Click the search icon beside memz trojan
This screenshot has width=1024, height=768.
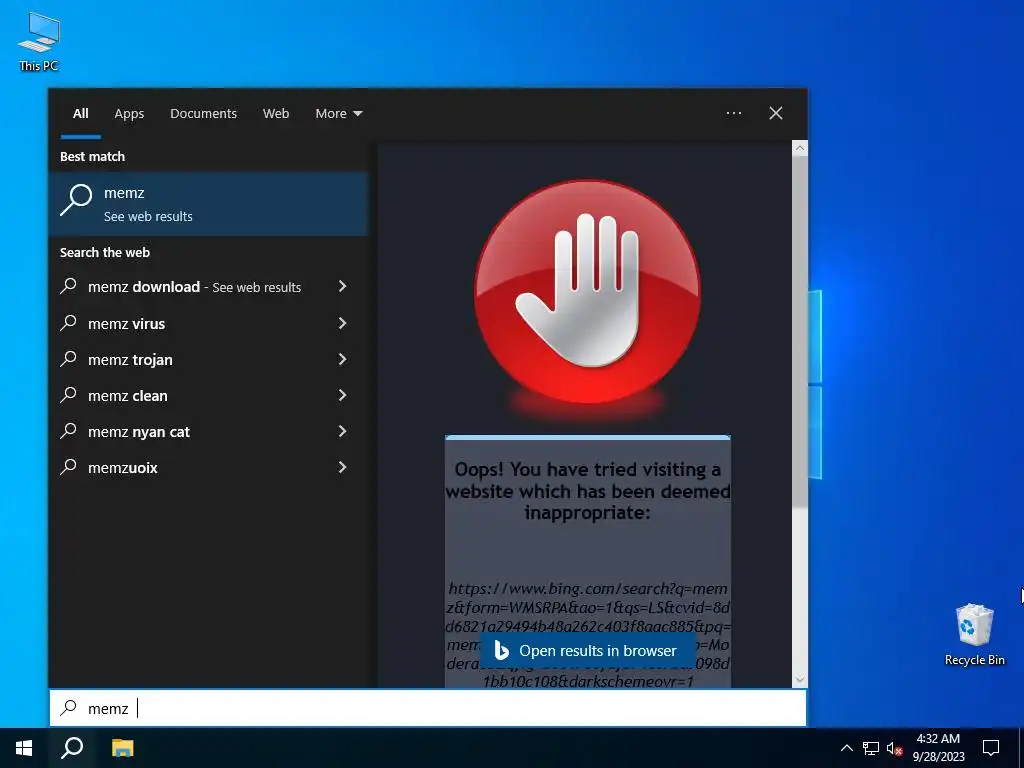click(69, 359)
